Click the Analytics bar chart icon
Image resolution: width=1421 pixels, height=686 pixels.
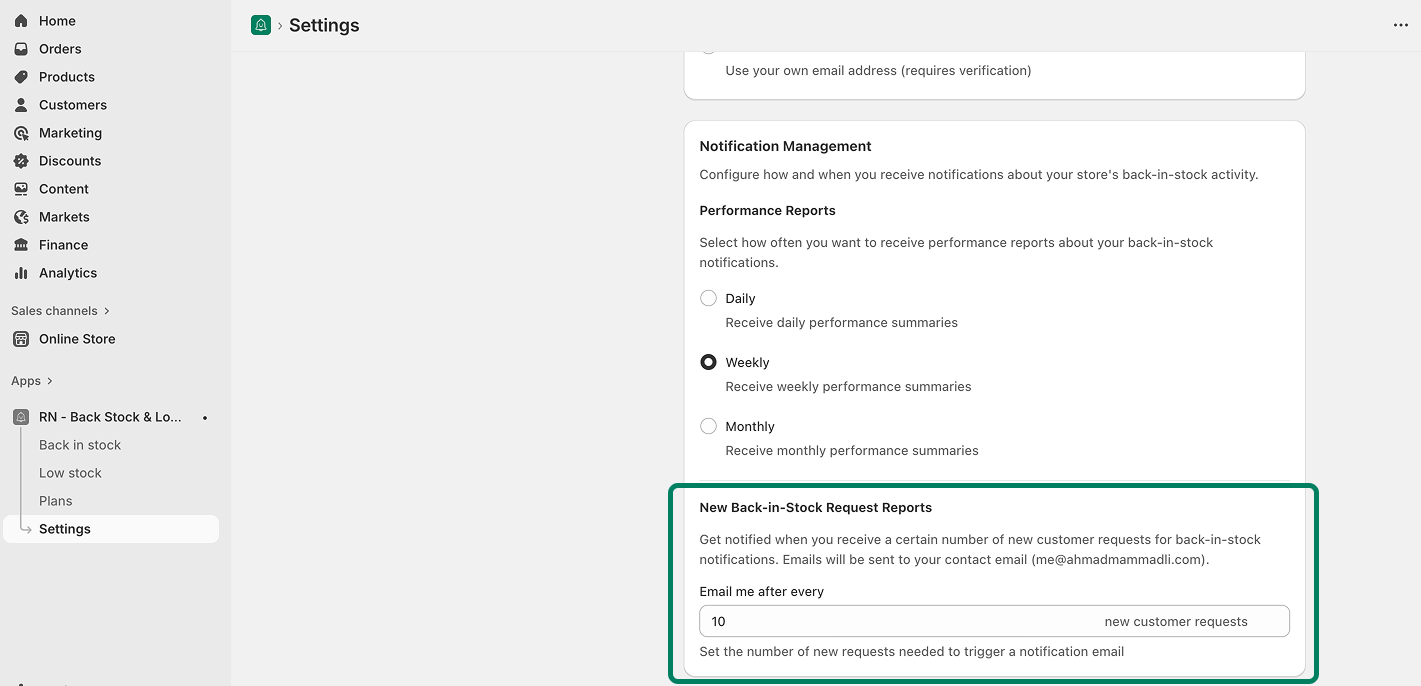21,273
